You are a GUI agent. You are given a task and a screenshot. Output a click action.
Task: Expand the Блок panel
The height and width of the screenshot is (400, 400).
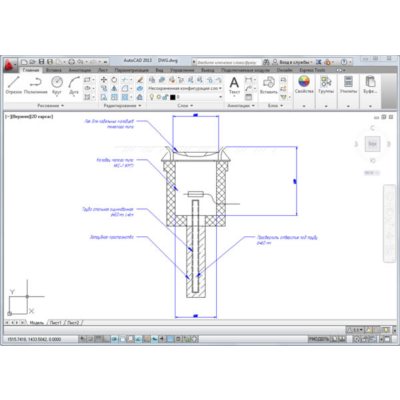(x=275, y=106)
